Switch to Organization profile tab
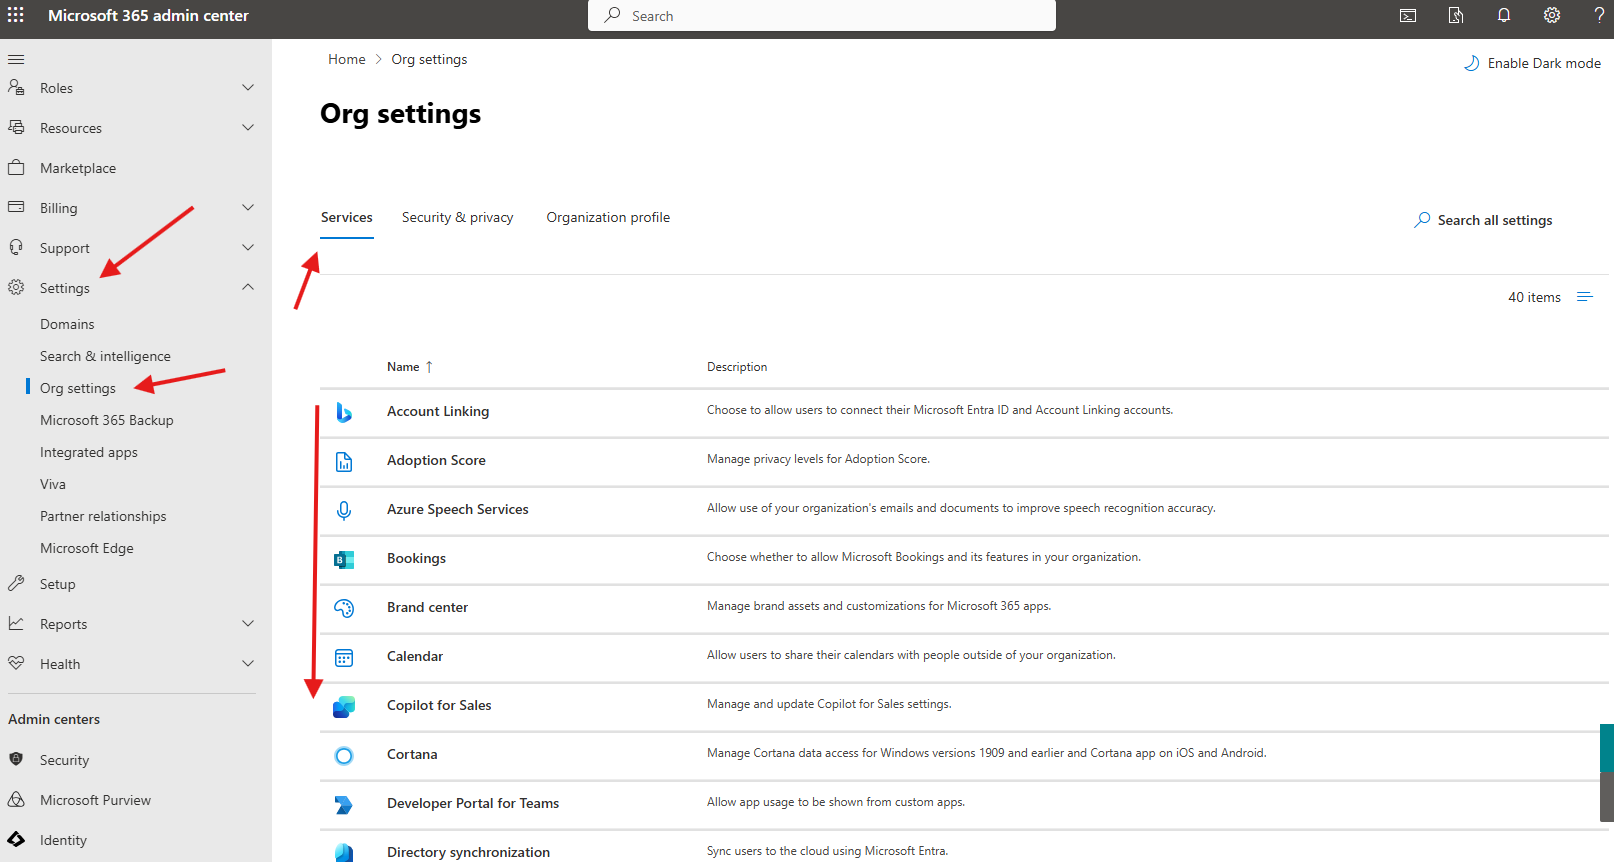 click(608, 217)
